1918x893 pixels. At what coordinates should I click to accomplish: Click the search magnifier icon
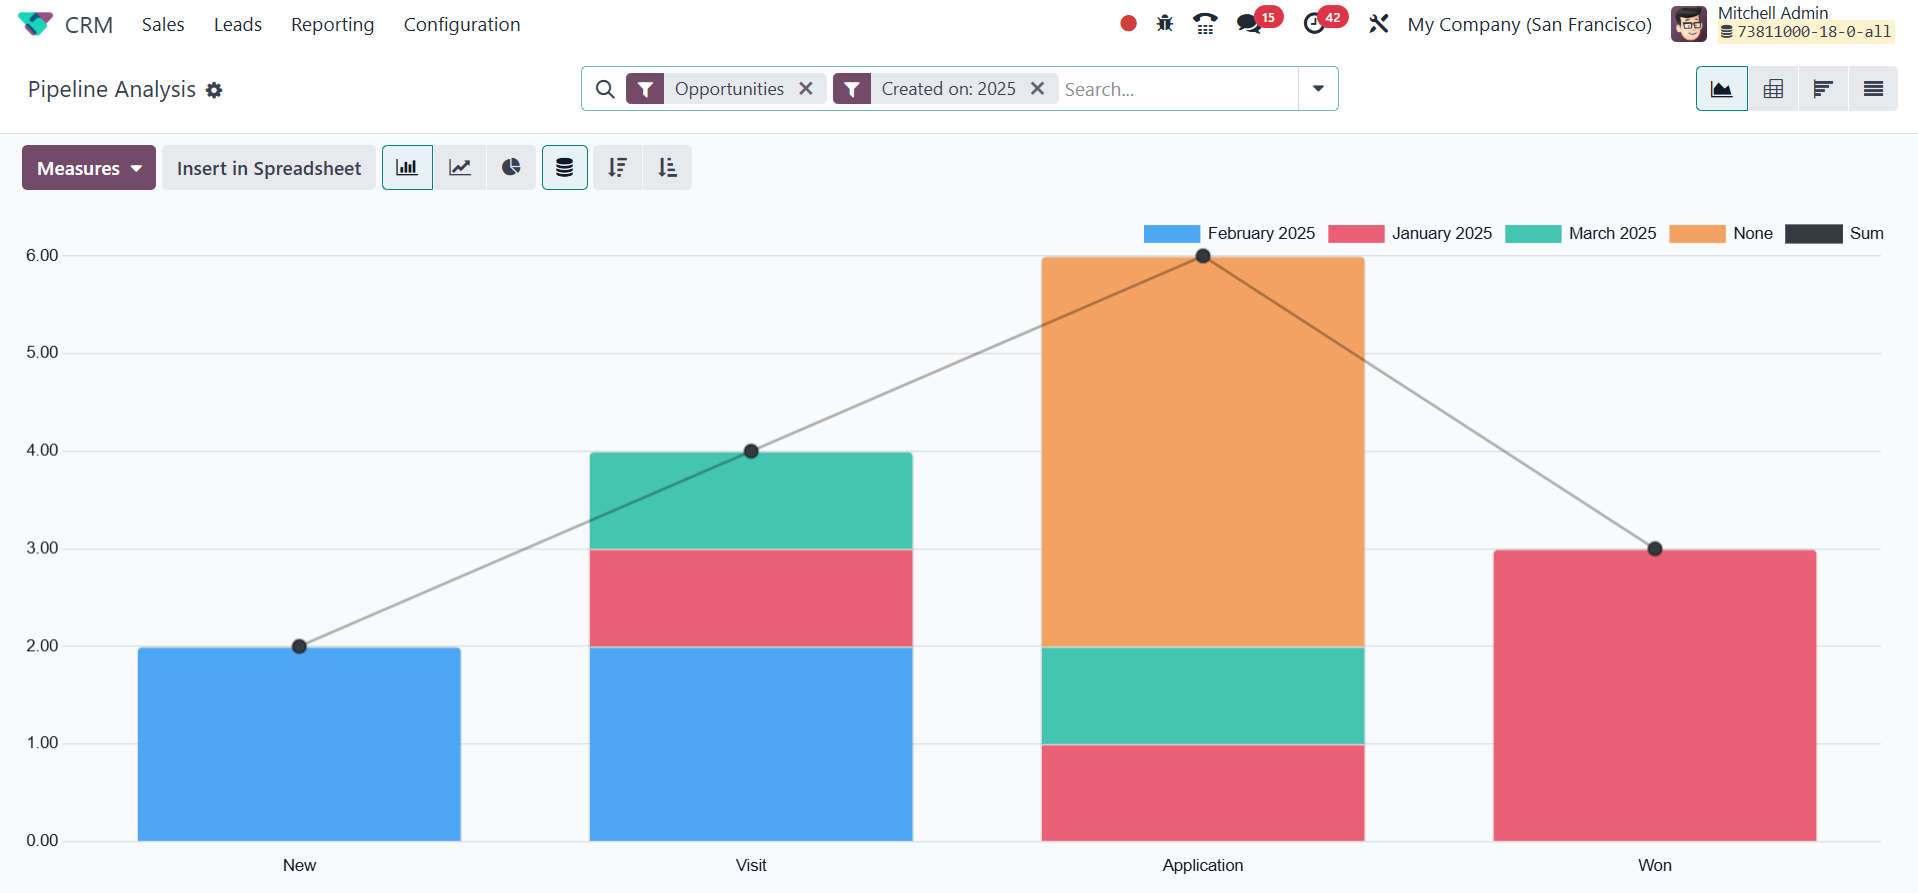605,89
